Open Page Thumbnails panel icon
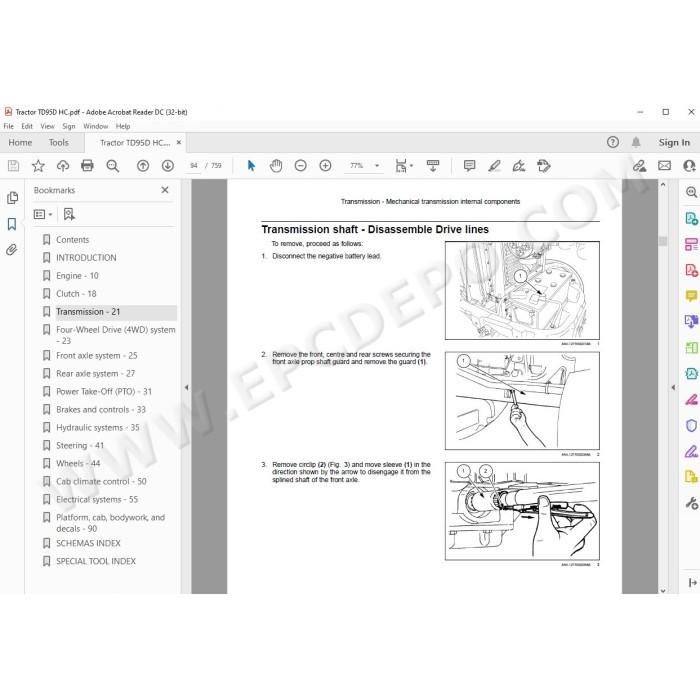Viewport: 700px width, 700px height. click(12, 198)
